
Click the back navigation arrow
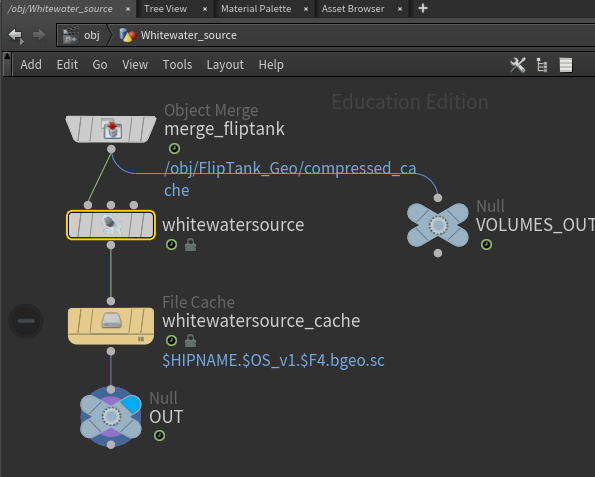16,36
